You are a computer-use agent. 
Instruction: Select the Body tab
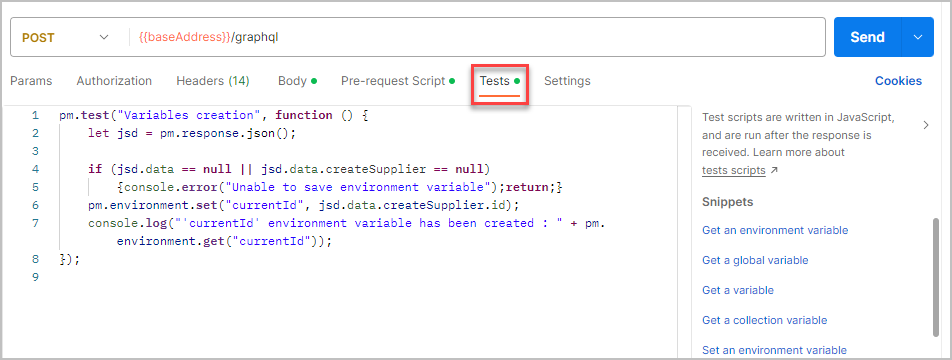(x=297, y=81)
